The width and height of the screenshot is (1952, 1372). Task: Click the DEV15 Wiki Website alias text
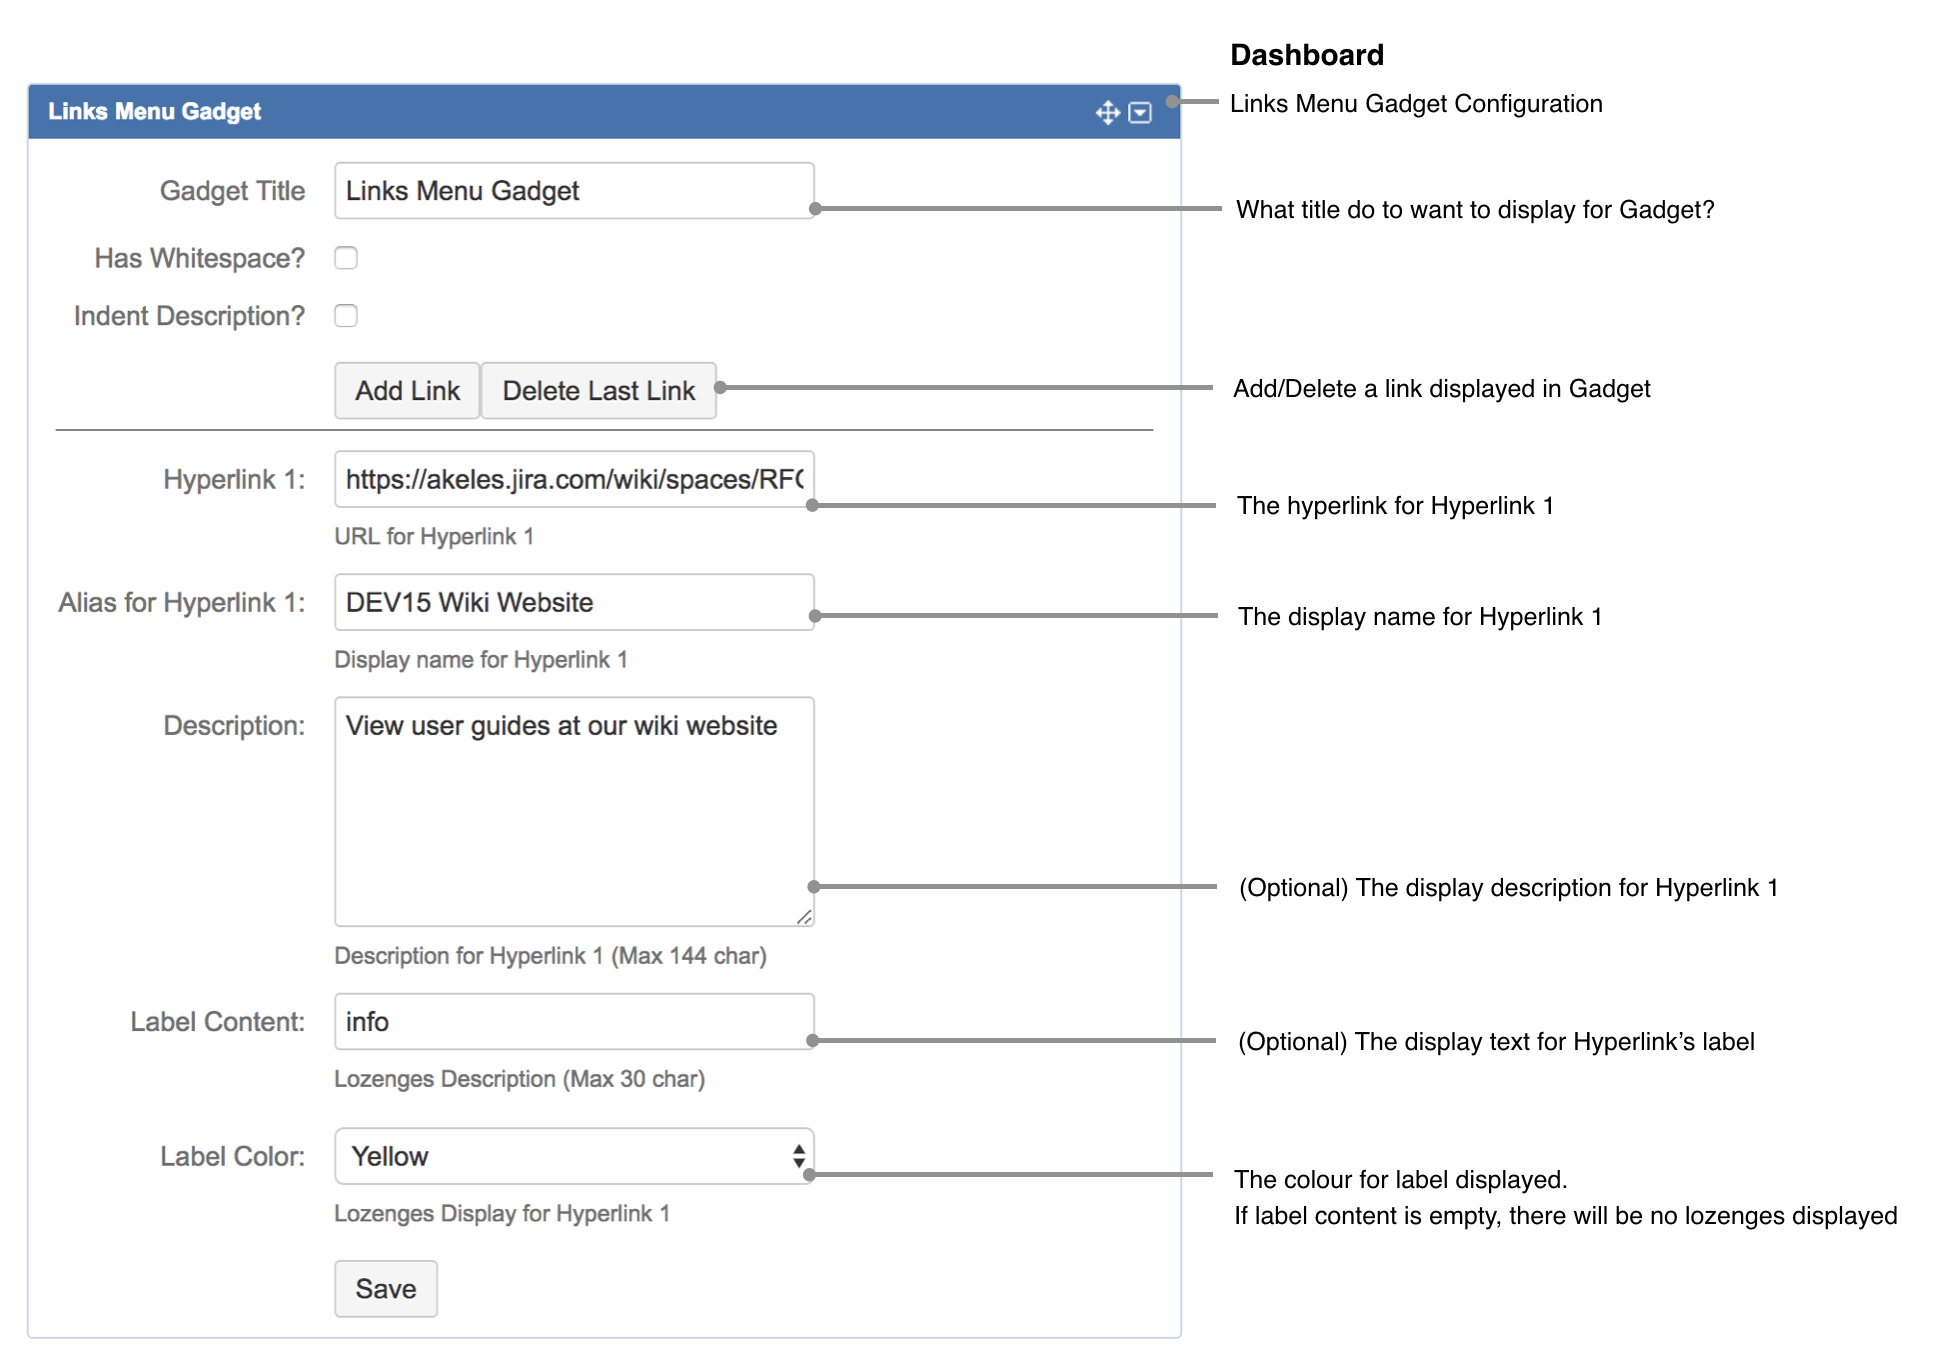pyautogui.click(x=469, y=602)
